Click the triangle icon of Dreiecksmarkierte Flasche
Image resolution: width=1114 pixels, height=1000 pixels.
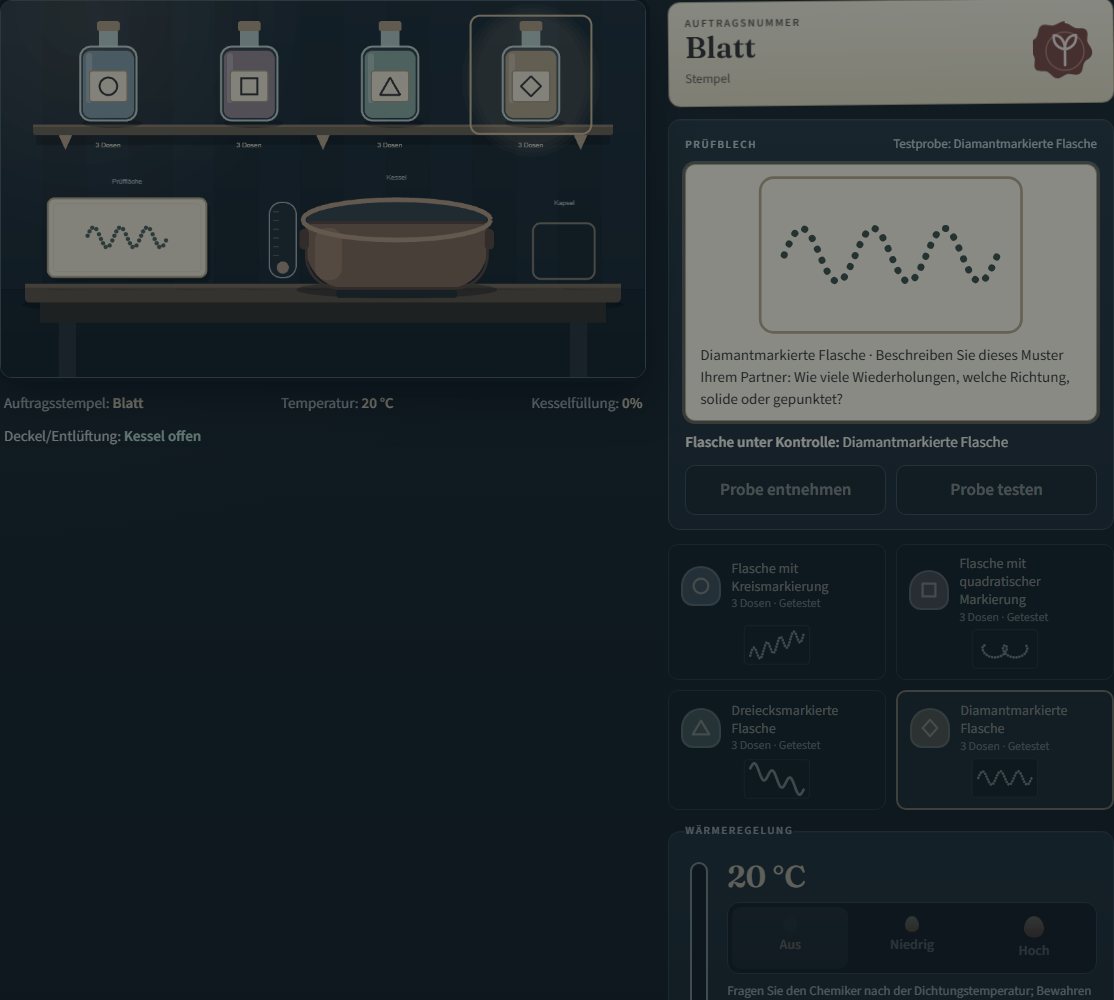[x=701, y=728]
